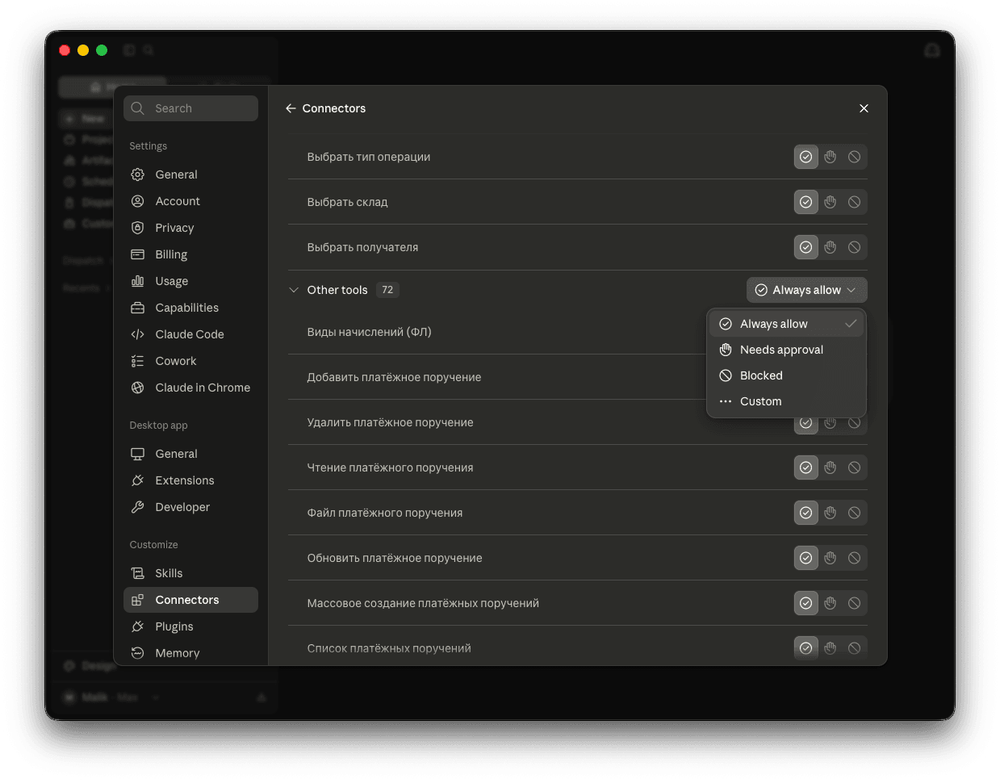Set Обновить платёжное поручение to needs approval
1000x780 pixels.
[830, 558]
